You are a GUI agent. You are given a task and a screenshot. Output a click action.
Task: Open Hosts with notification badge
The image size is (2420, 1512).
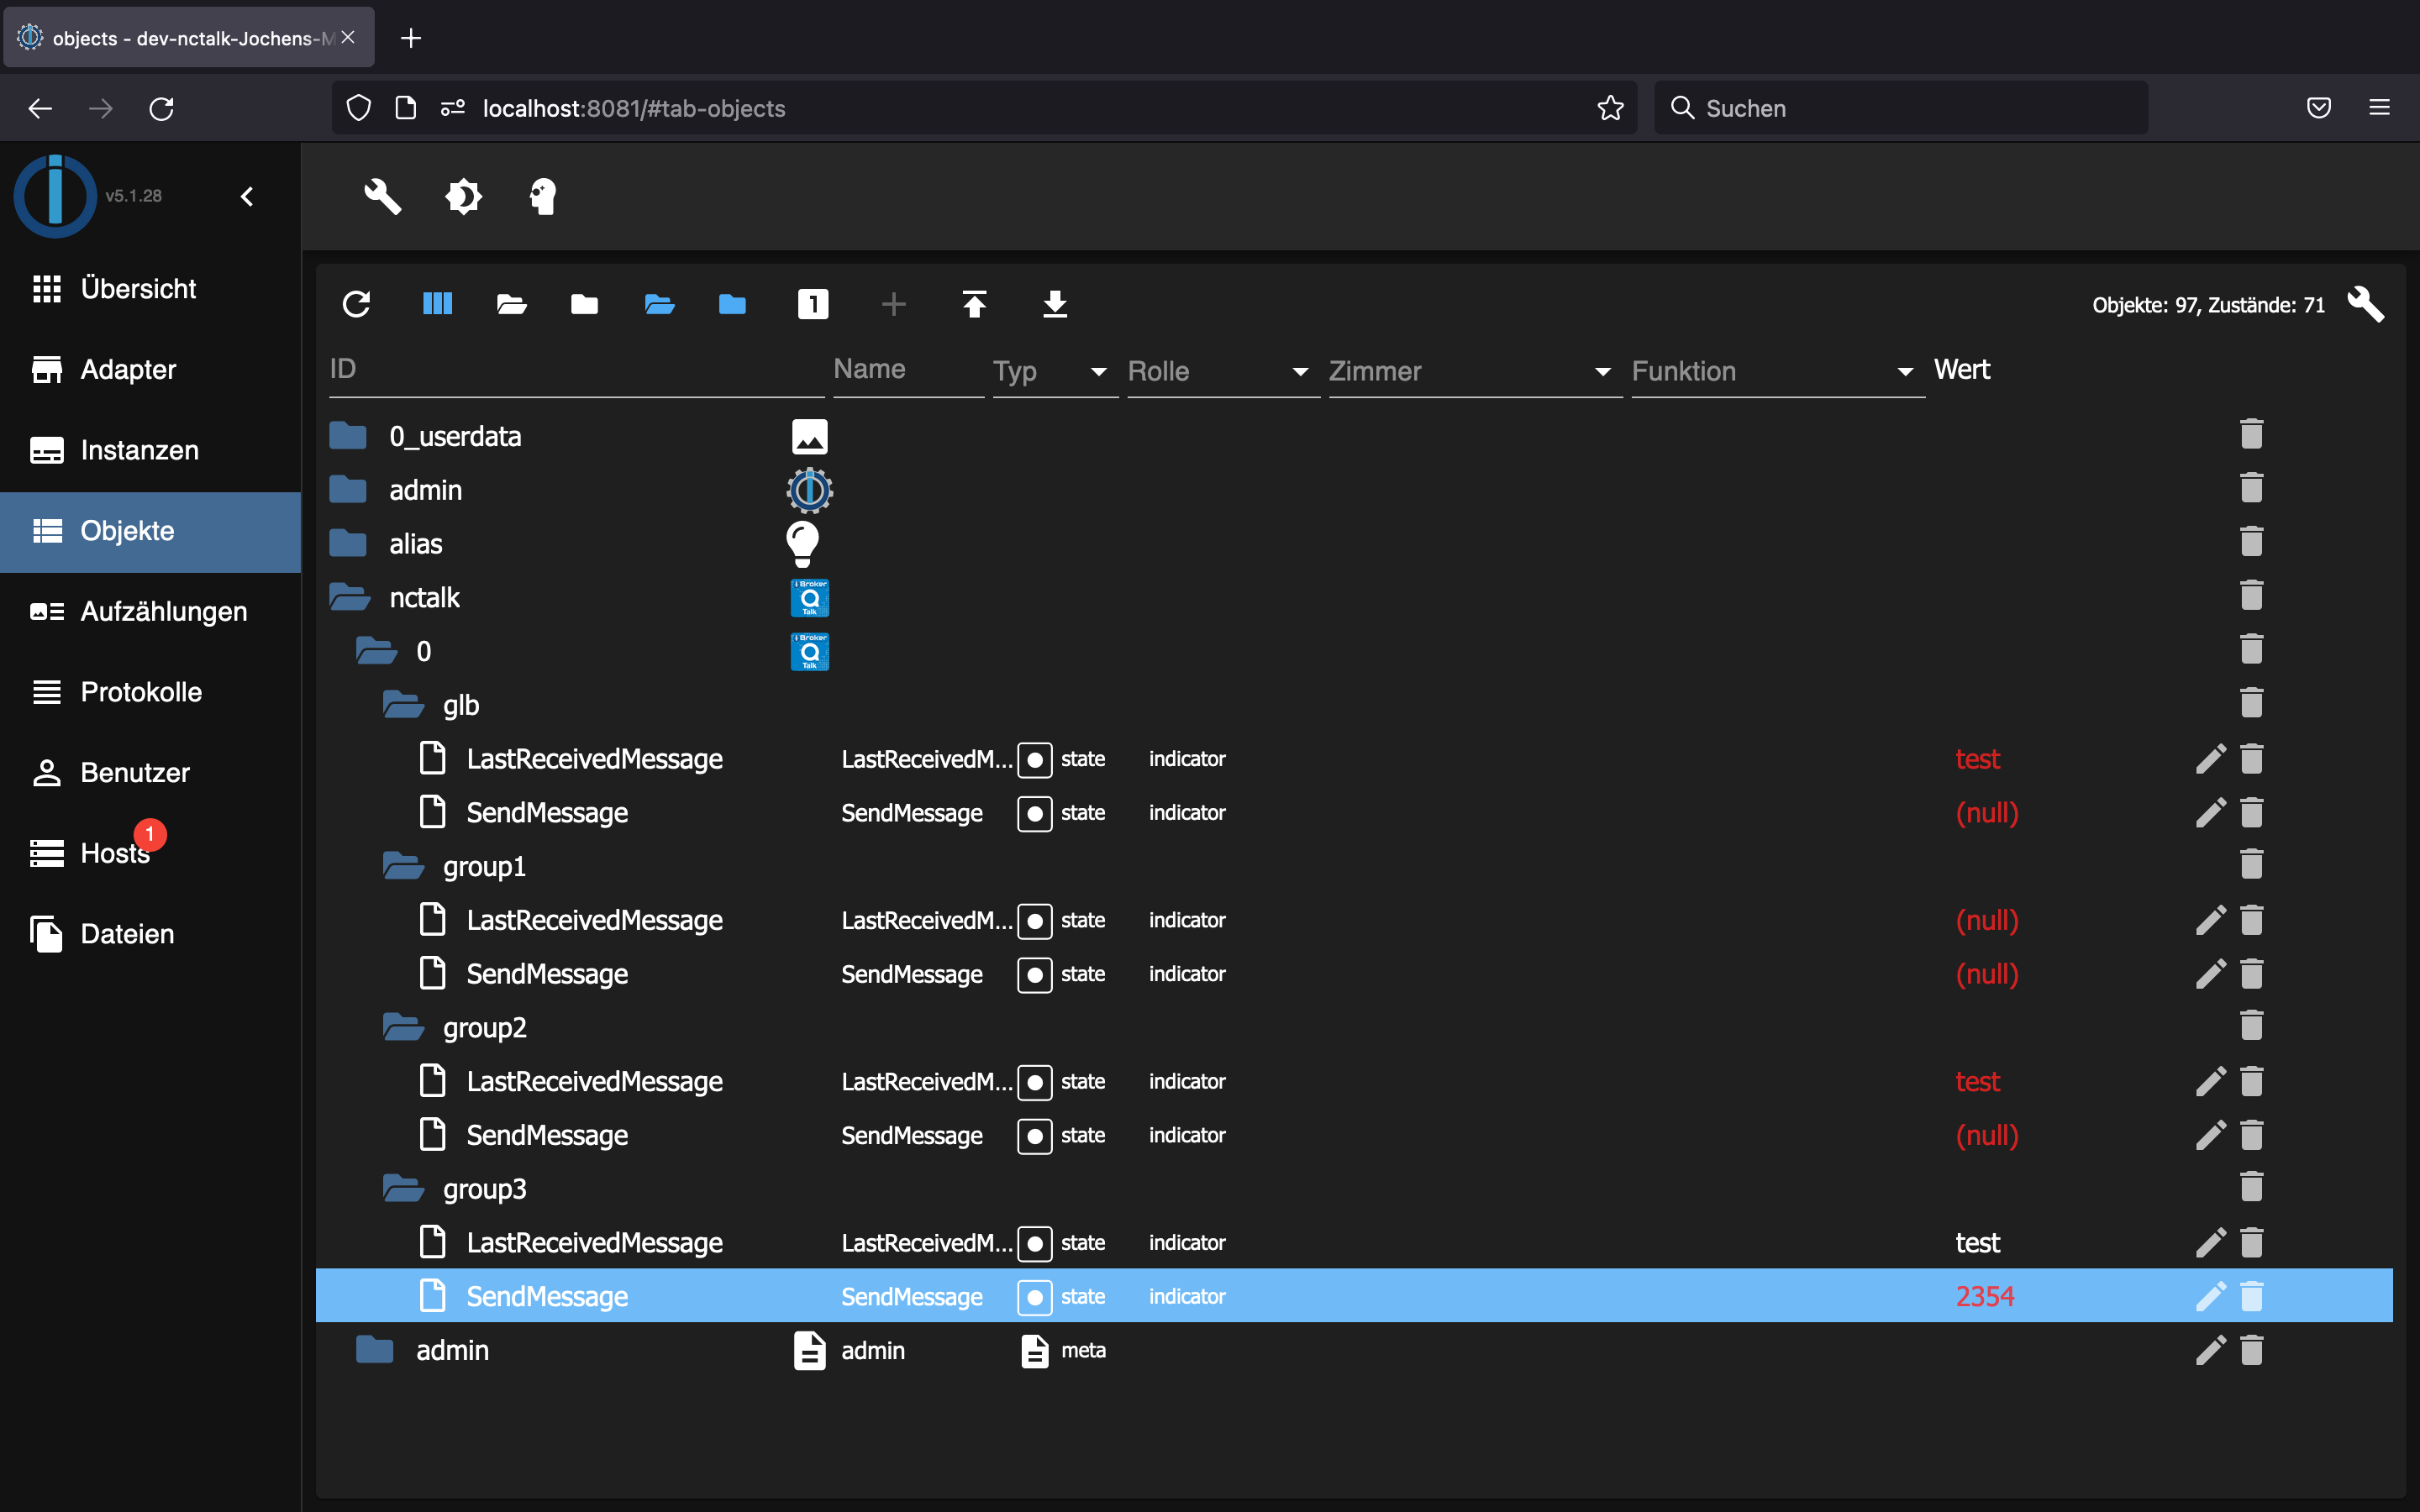[115, 853]
